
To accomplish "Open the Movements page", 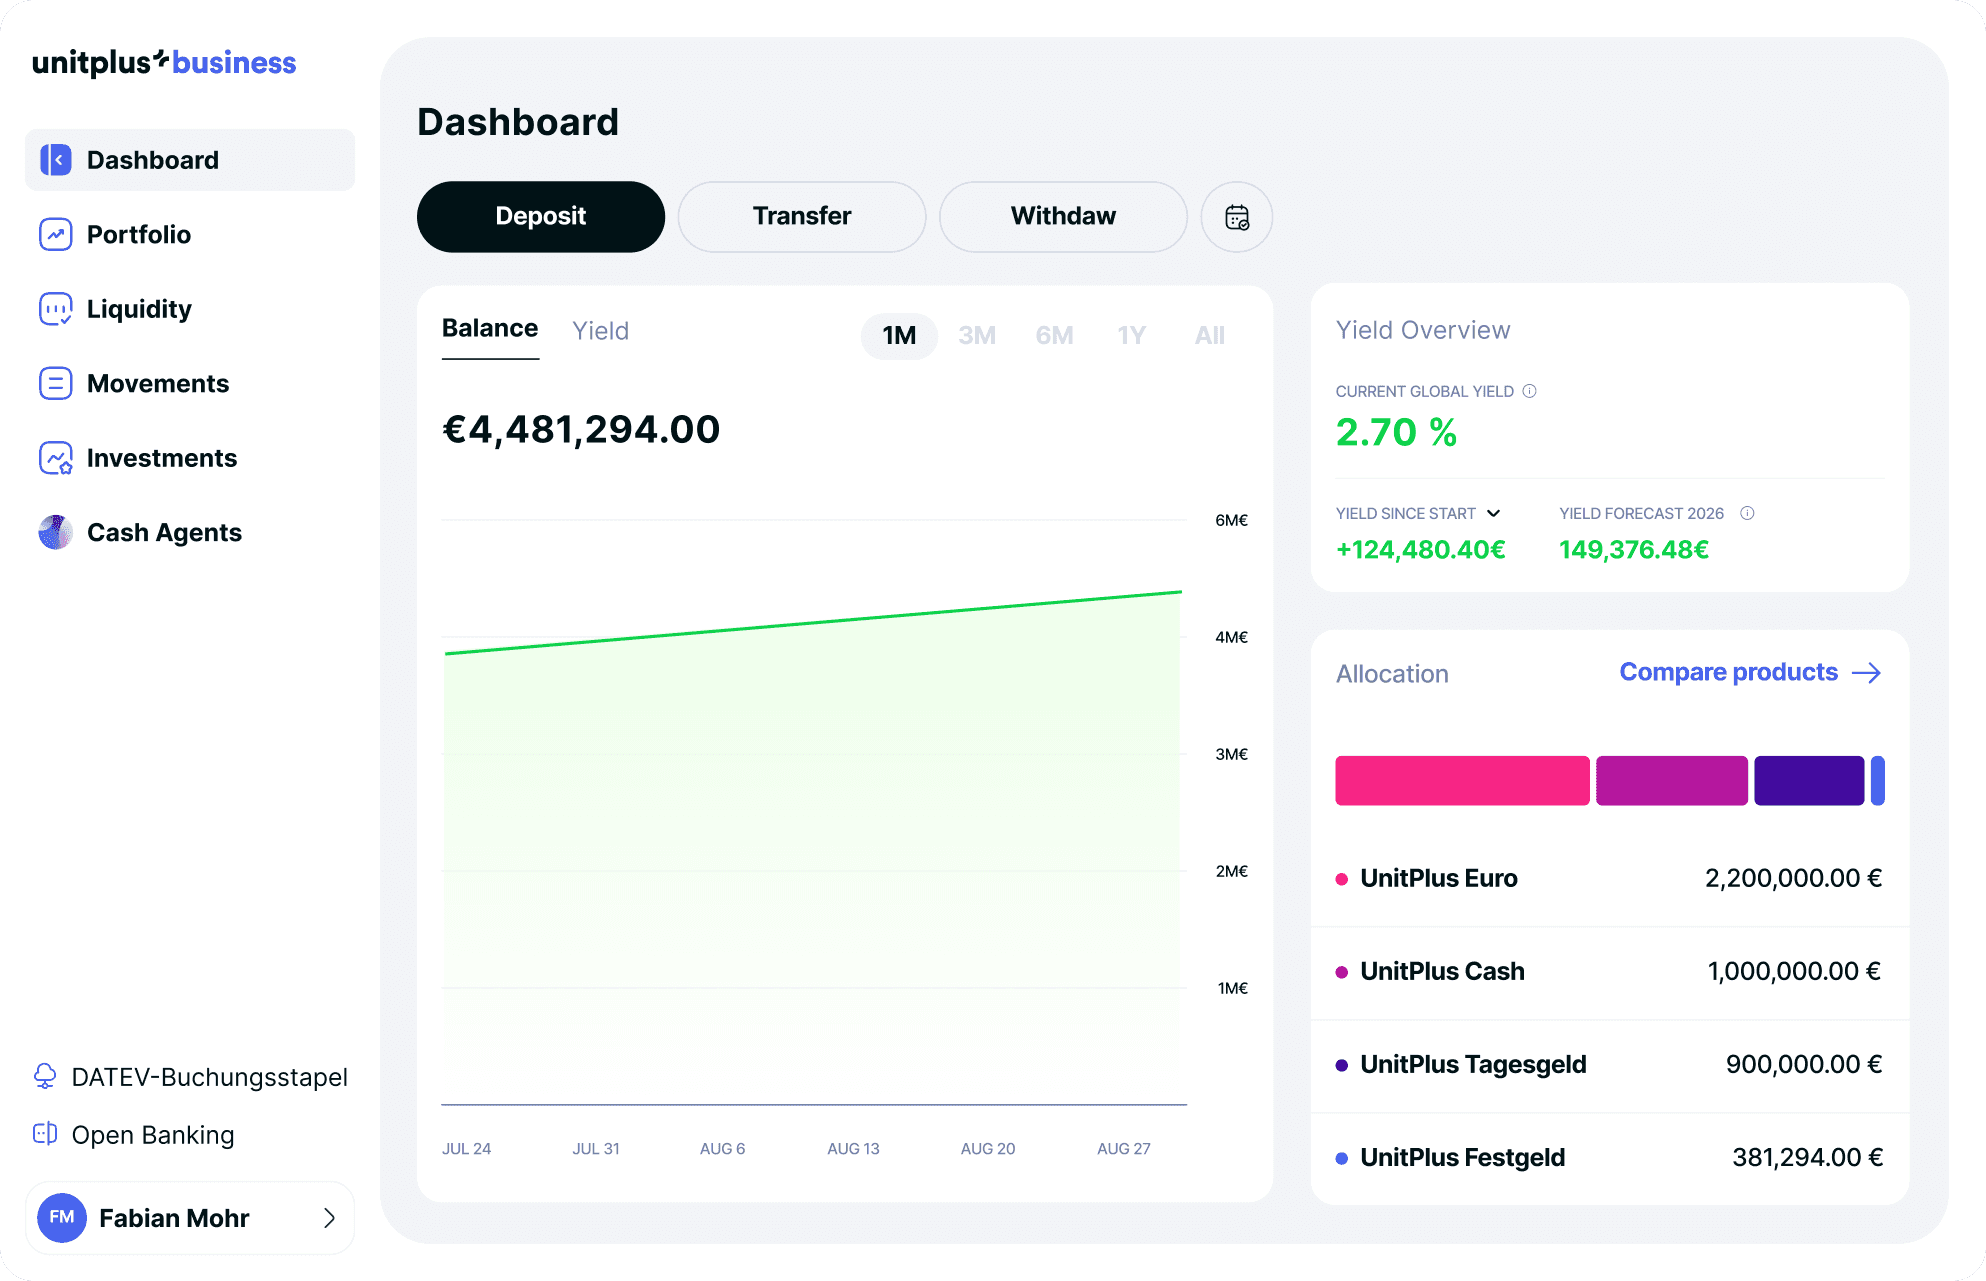I will [x=190, y=383].
